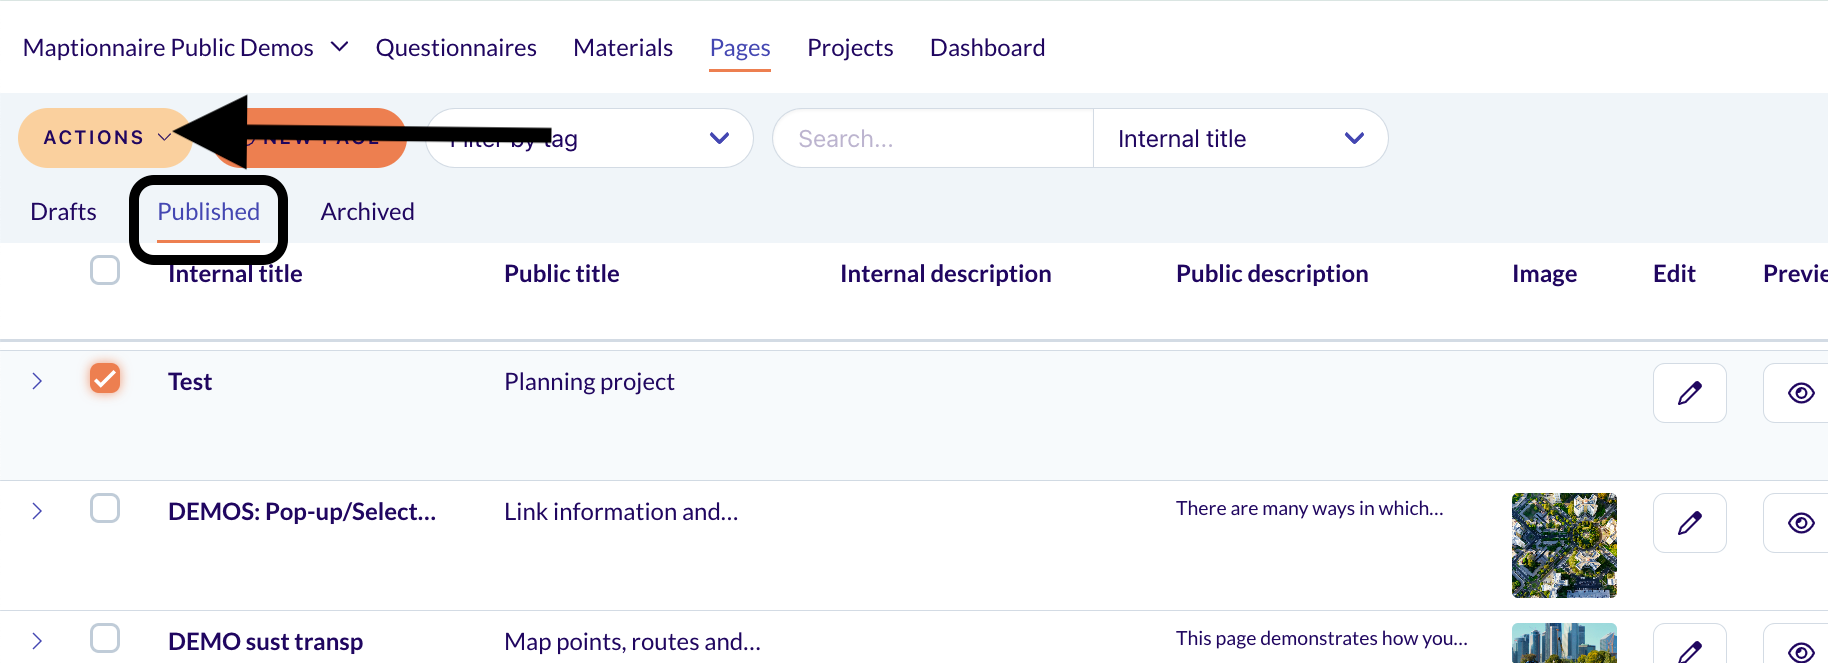Open the Maptionnaire Public Demos workspace dropdown

coord(186,47)
